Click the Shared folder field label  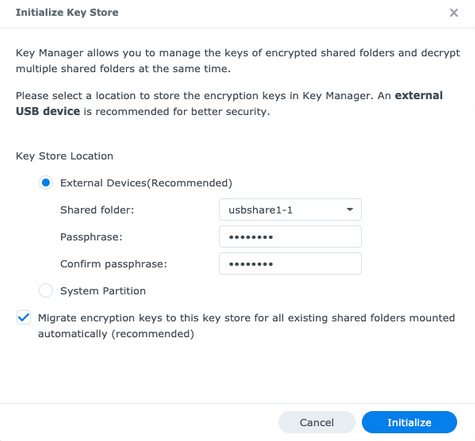(x=97, y=210)
